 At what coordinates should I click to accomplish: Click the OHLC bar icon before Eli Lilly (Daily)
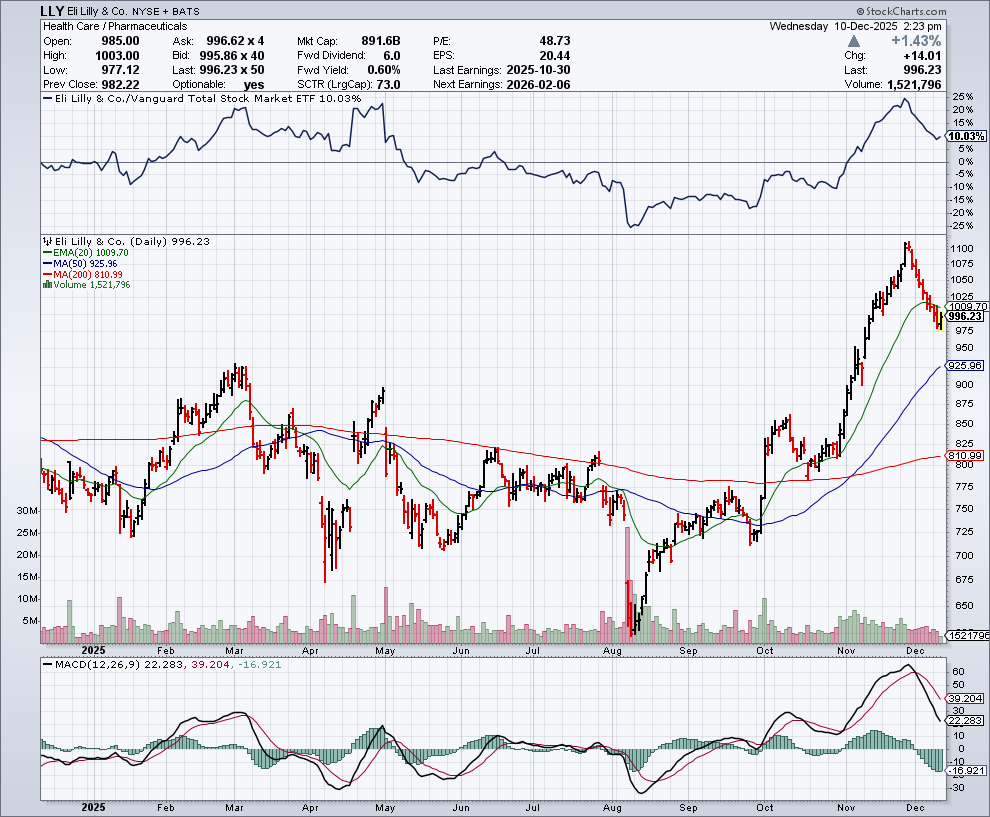(45, 241)
